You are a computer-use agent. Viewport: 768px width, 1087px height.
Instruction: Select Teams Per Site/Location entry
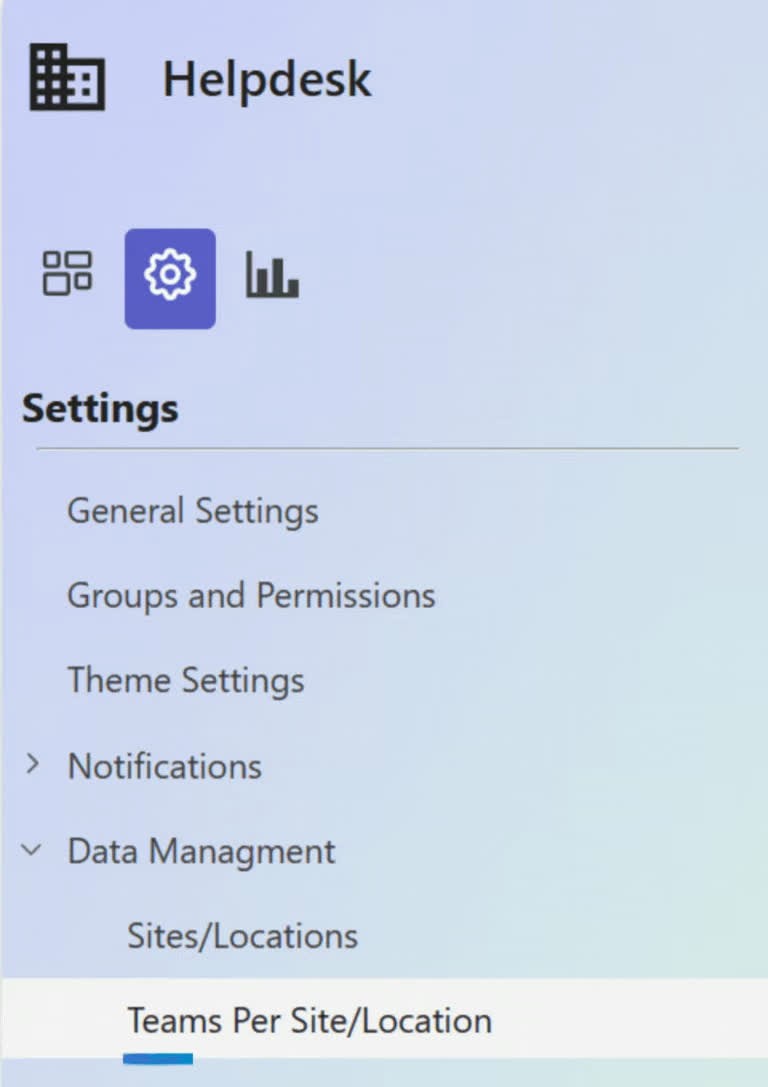[310, 1021]
